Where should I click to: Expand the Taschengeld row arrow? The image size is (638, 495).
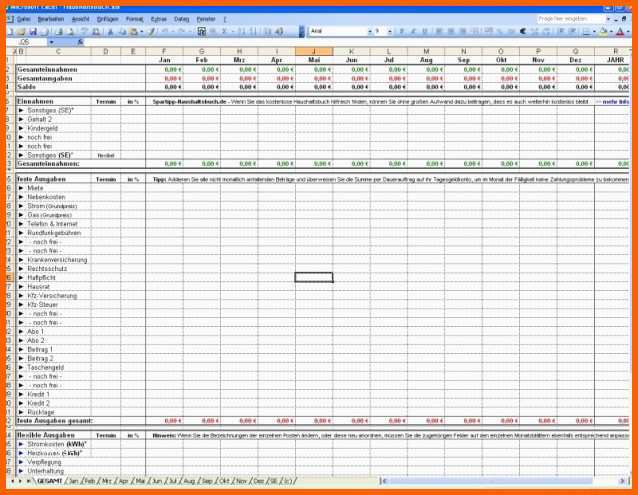point(21,367)
